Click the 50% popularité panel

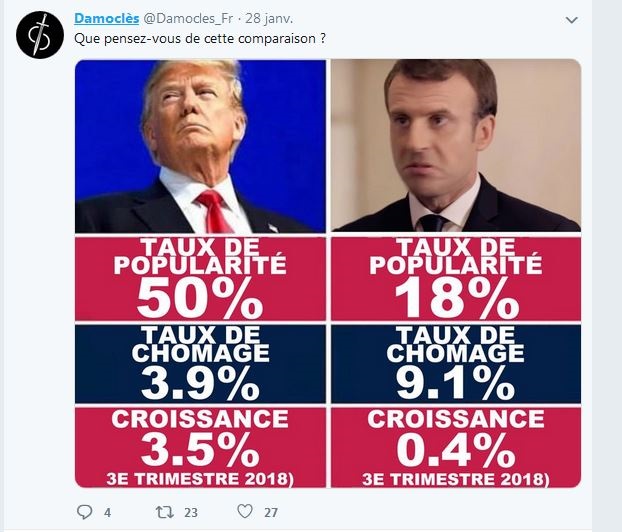click(200, 277)
